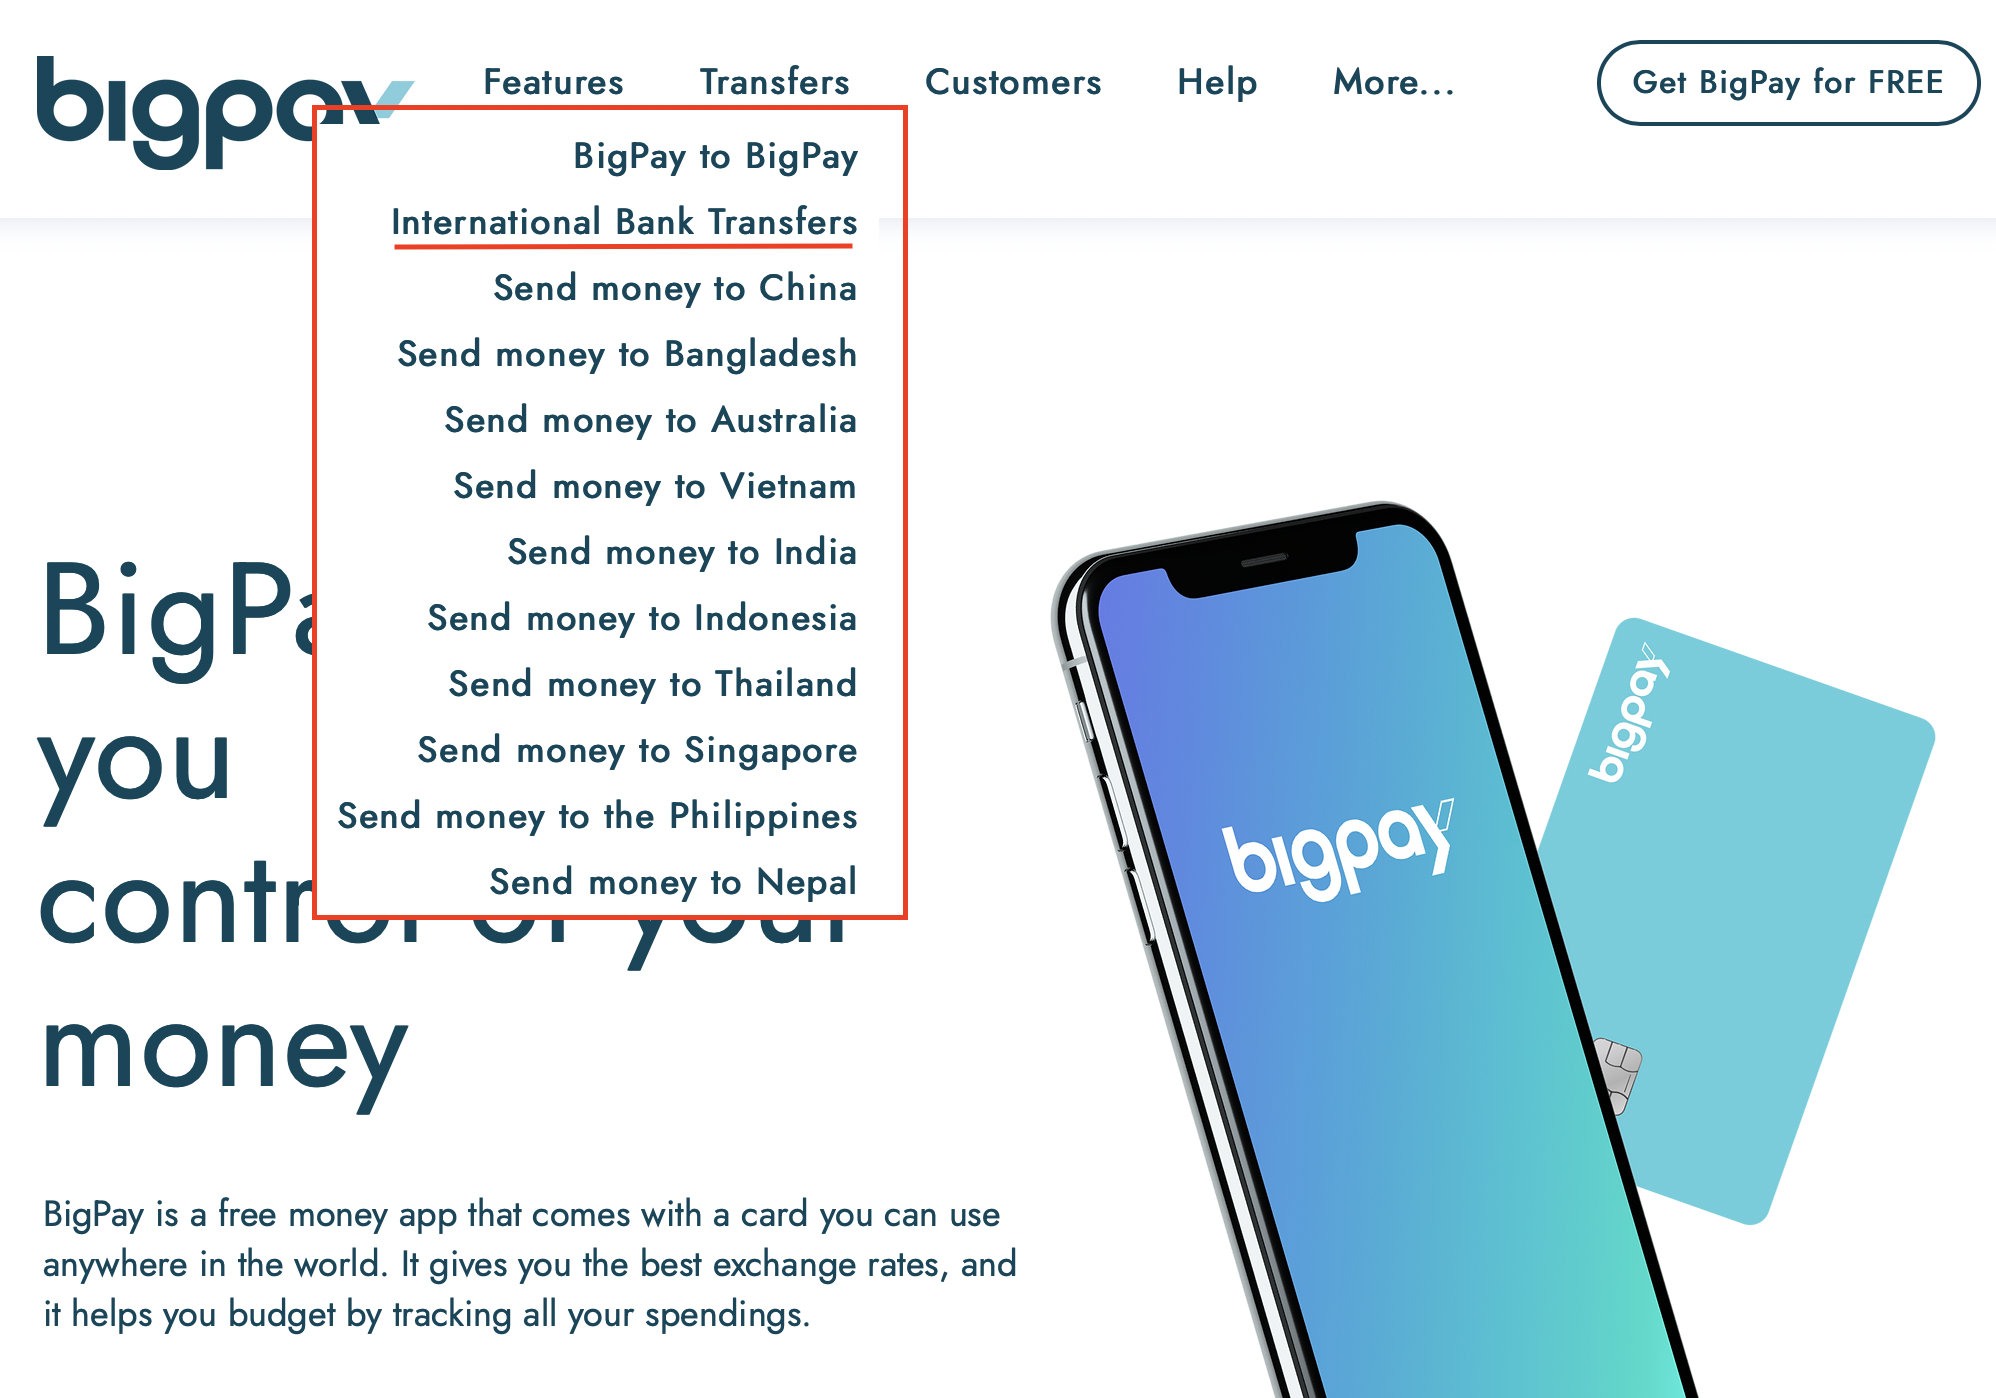The image size is (1996, 1398).
Task: Open the Features menu
Action: click(553, 82)
